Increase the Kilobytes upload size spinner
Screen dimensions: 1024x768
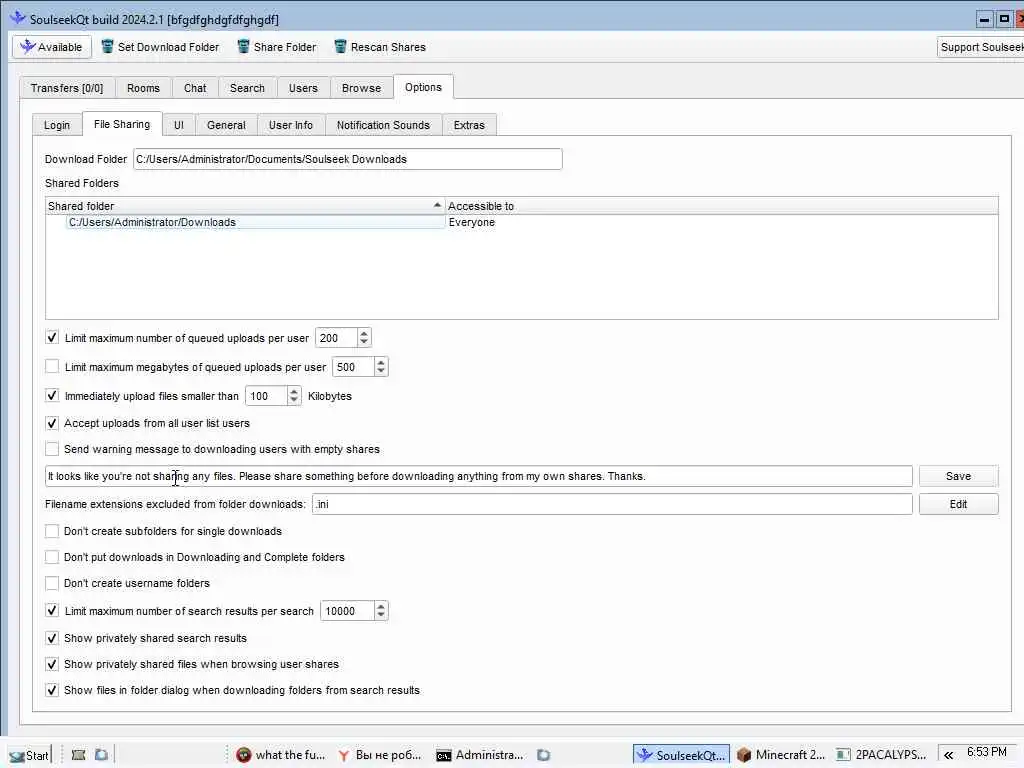tap(294, 391)
